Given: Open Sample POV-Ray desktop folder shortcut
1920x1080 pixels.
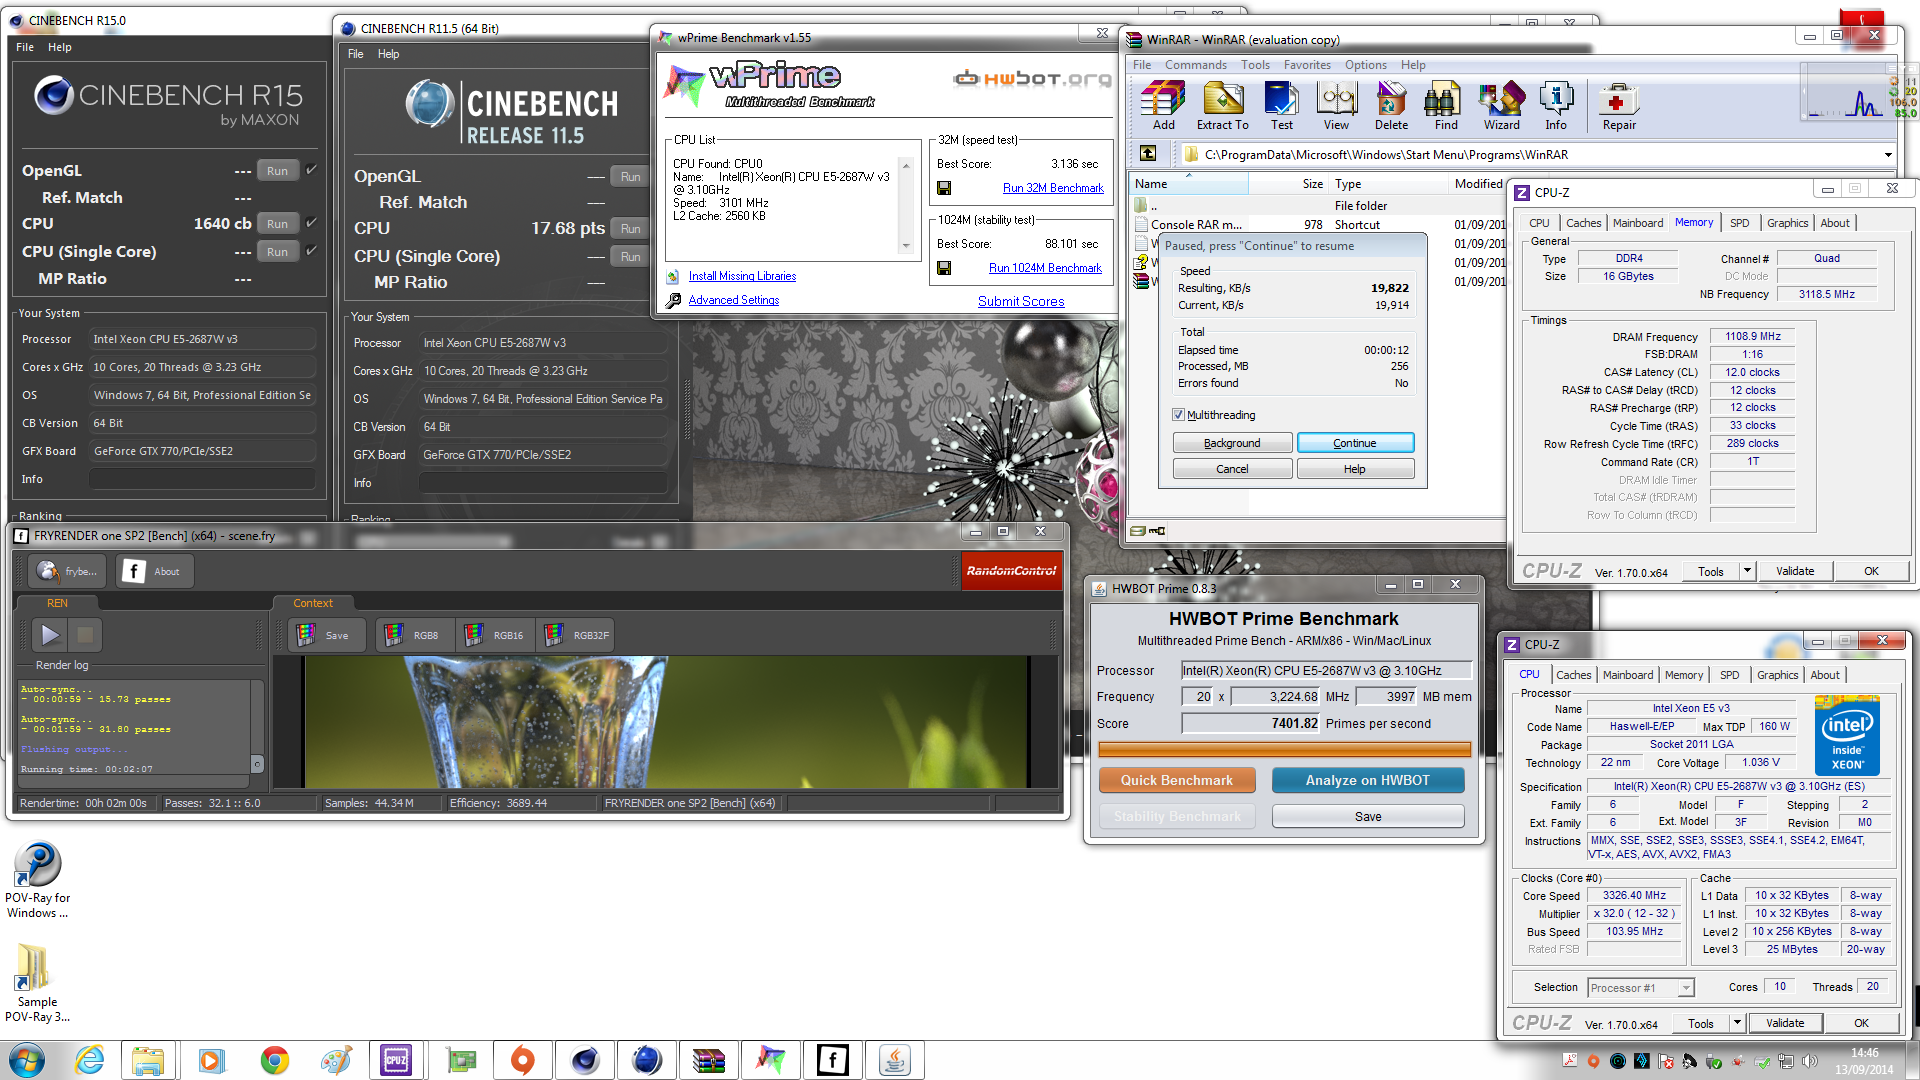Looking at the screenshot, I should click(x=38, y=983).
